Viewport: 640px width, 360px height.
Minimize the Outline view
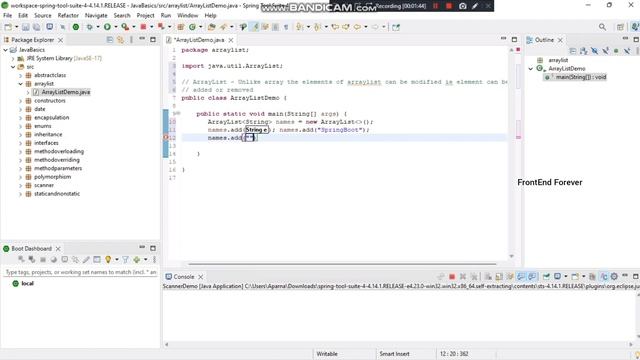click(x=625, y=39)
